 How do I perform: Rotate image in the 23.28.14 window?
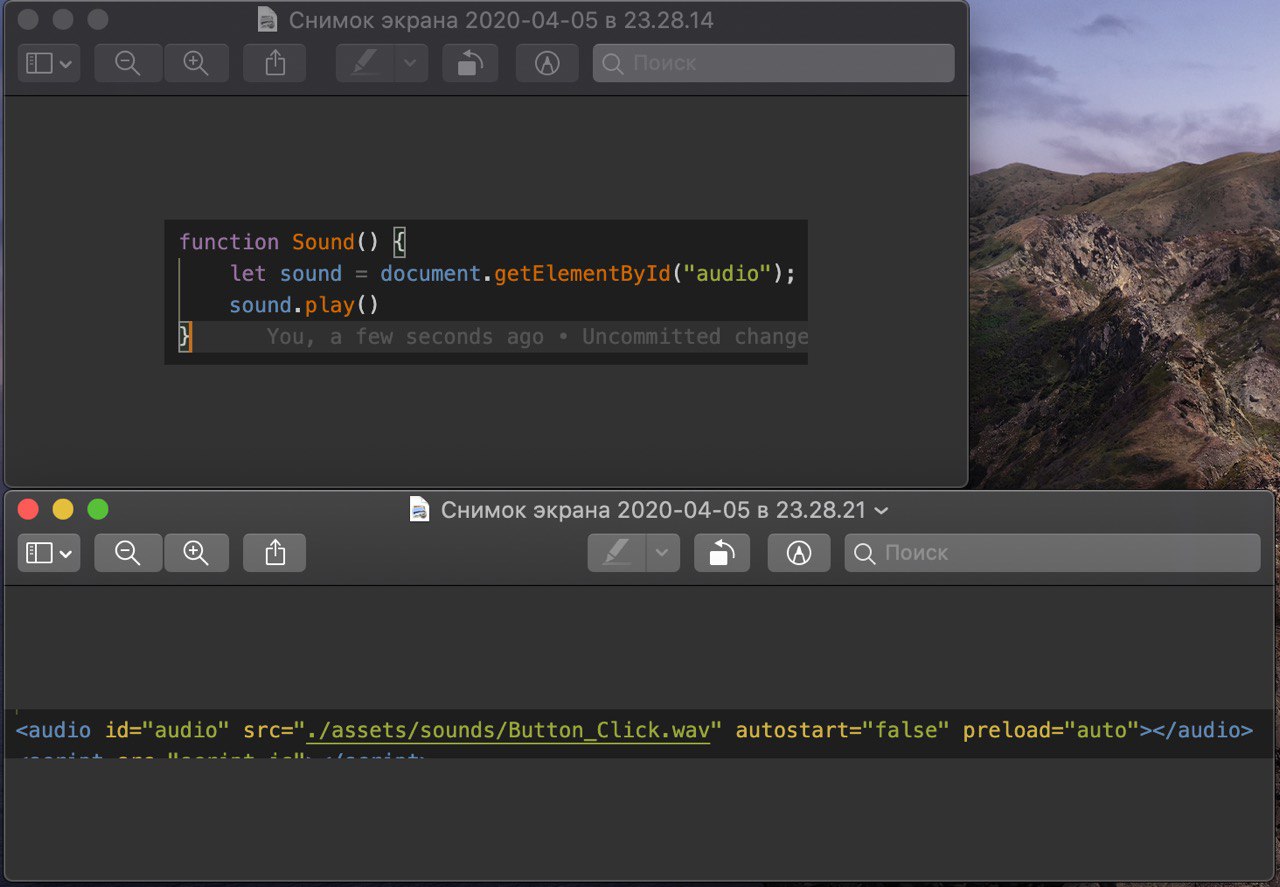pos(470,63)
